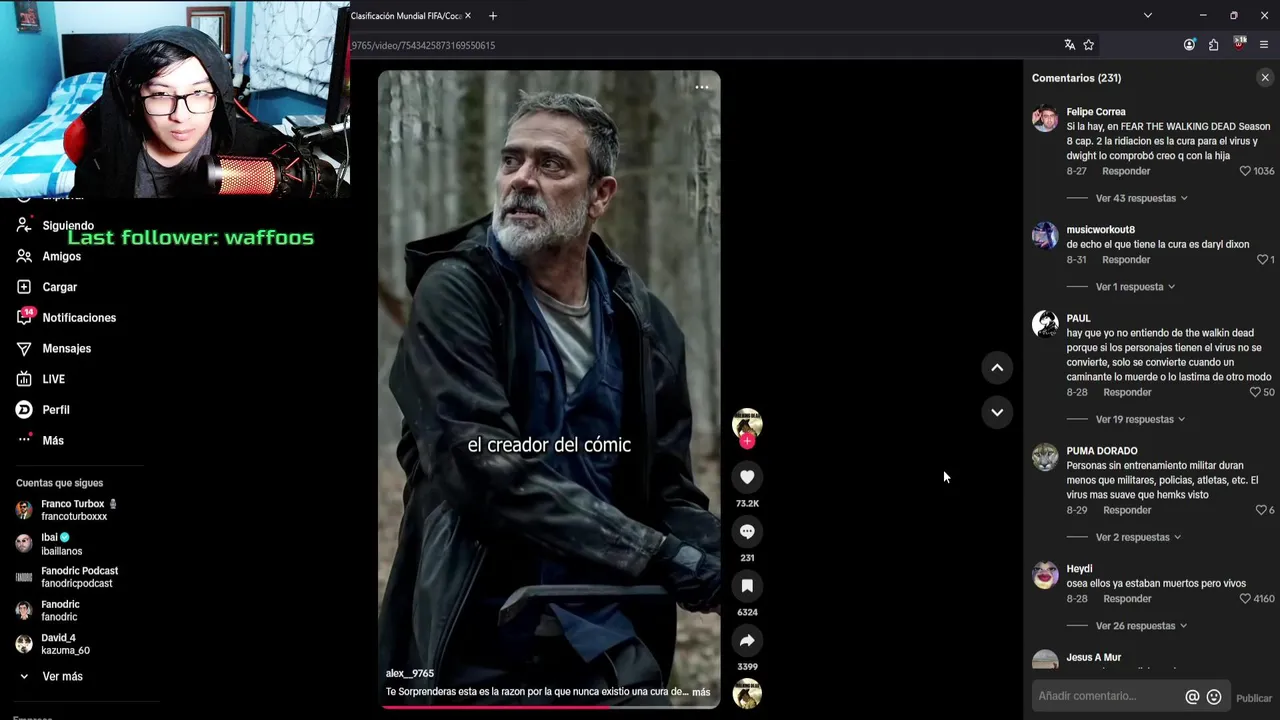Viewport: 1280px width, 720px height.
Task: Open the emoji picker in comment box
Action: pos(1214,697)
